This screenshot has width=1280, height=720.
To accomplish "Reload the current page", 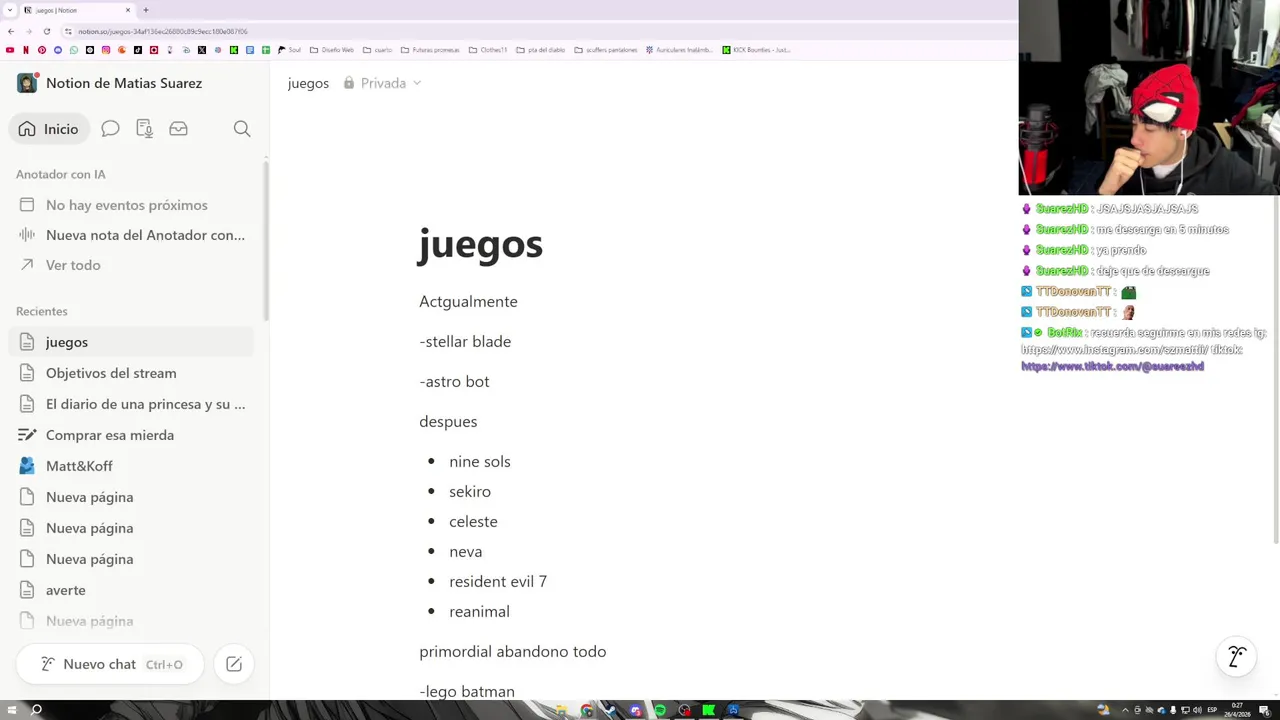I will 46,31.
